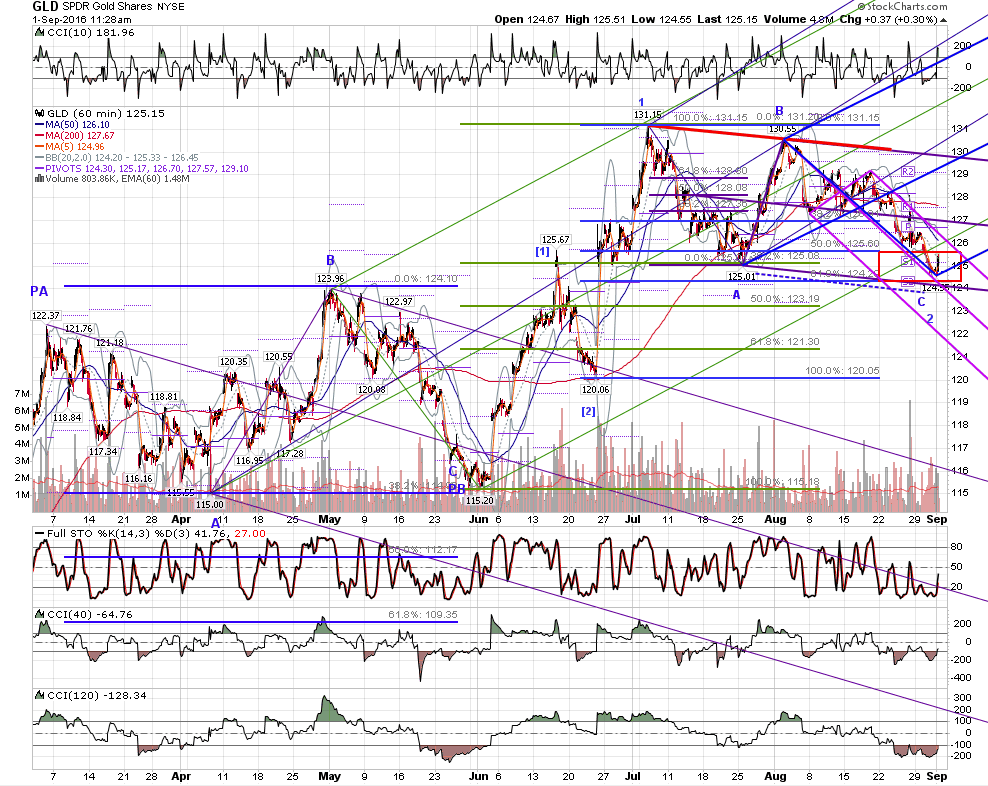Click the Volume 803.86K, EMA(60) legend line
Screen dimensions: 988x786
117,179
